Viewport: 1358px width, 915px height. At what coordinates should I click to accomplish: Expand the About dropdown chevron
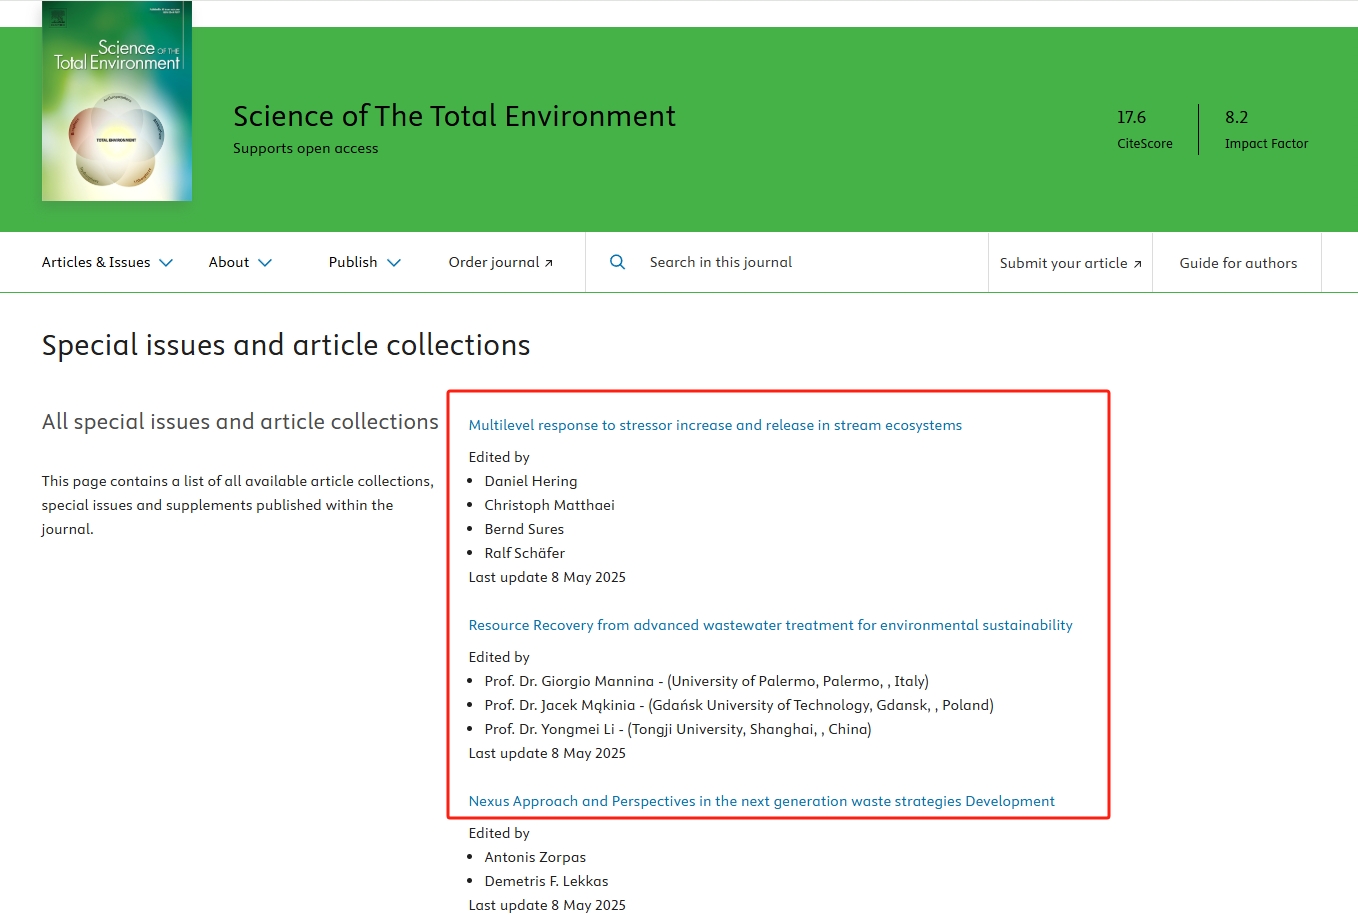pyautogui.click(x=265, y=263)
